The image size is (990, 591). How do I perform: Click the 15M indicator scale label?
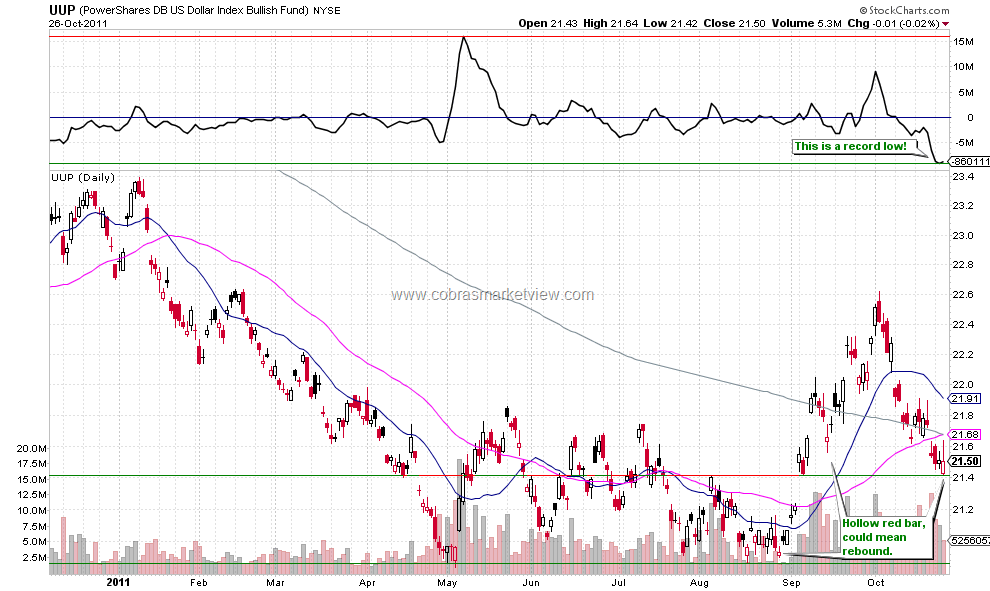click(x=963, y=42)
